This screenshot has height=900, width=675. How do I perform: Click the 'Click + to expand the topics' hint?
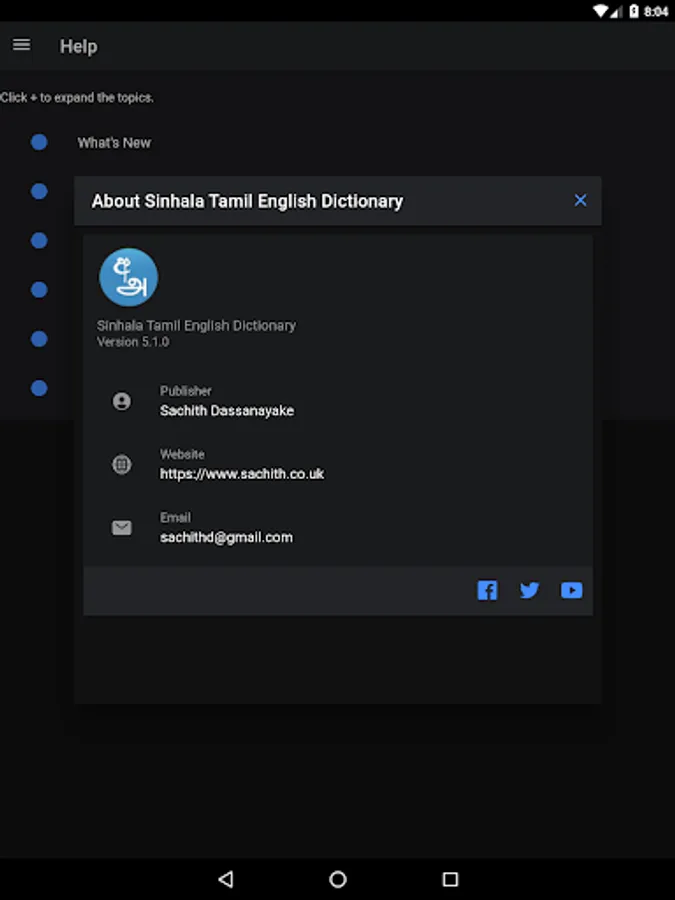[x=77, y=98]
